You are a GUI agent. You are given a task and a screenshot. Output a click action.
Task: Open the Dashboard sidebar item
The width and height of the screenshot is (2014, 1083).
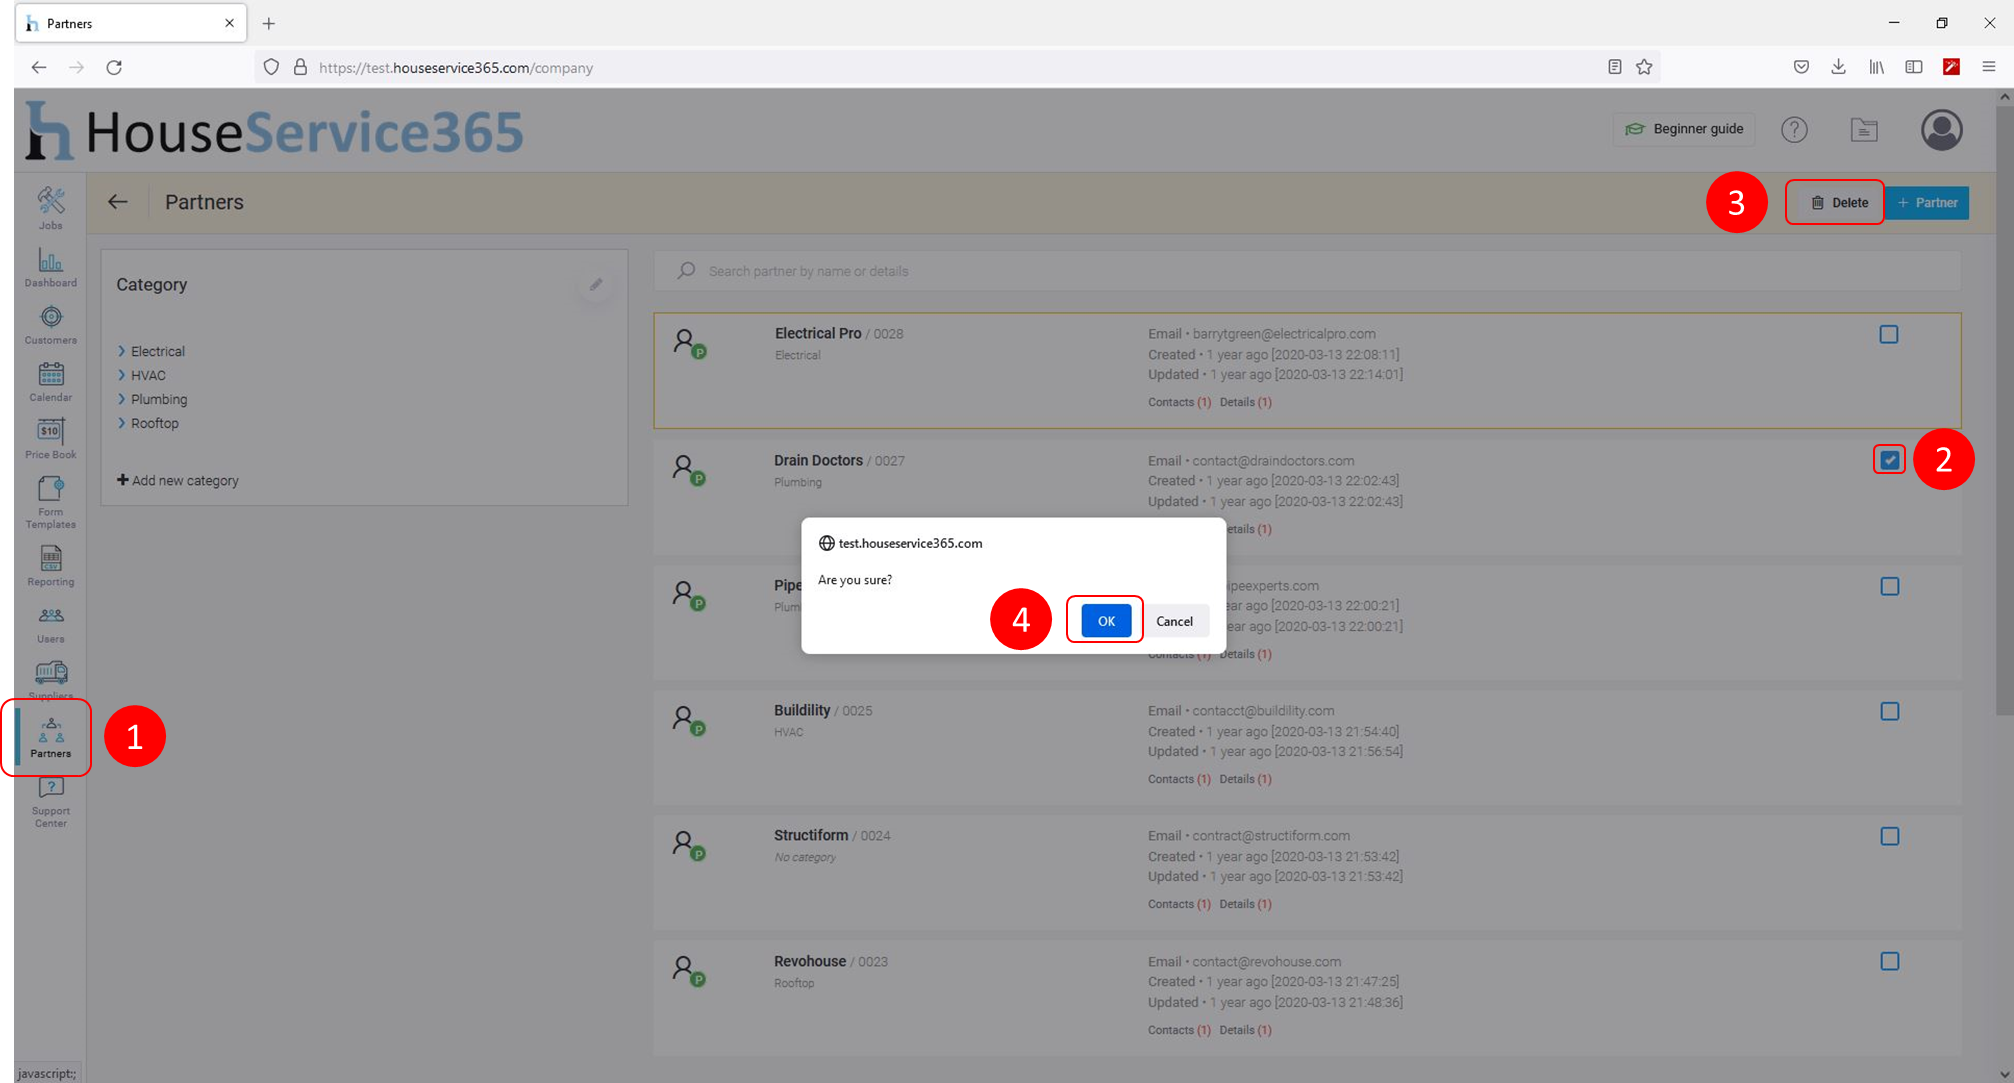50,266
